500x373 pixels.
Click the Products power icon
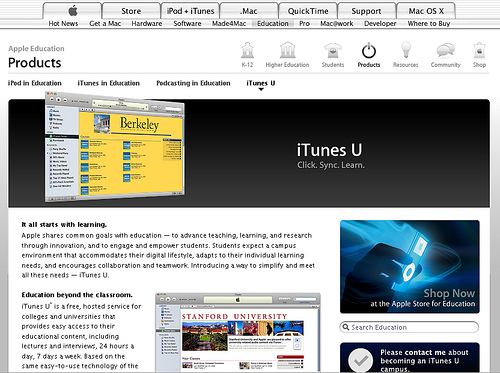click(x=369, y=50)
